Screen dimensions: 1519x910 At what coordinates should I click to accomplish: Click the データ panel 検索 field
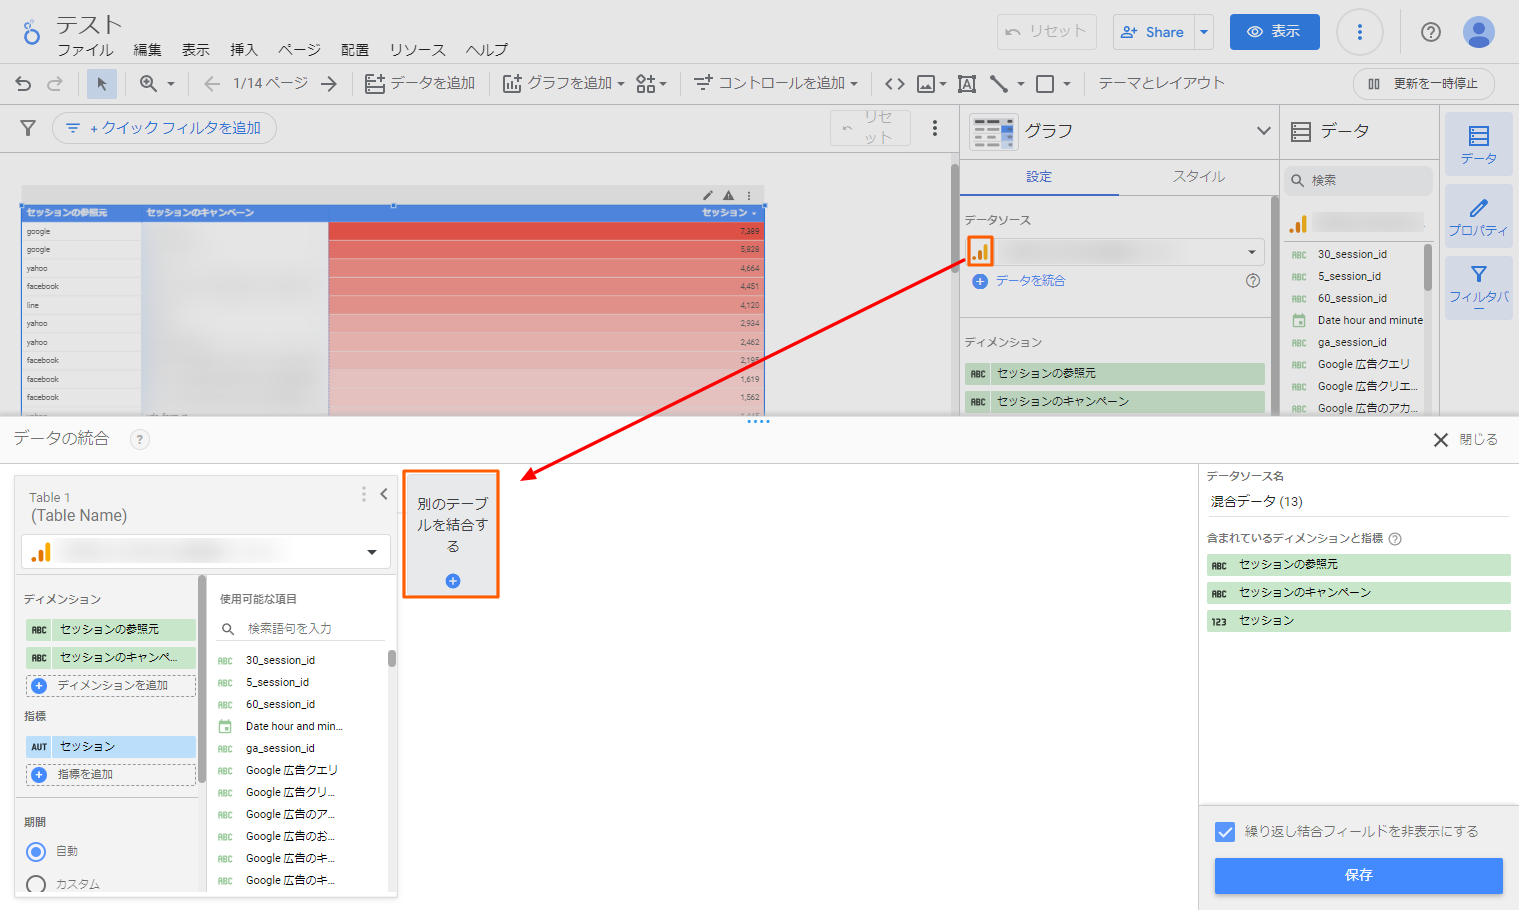pos(1358,181)
